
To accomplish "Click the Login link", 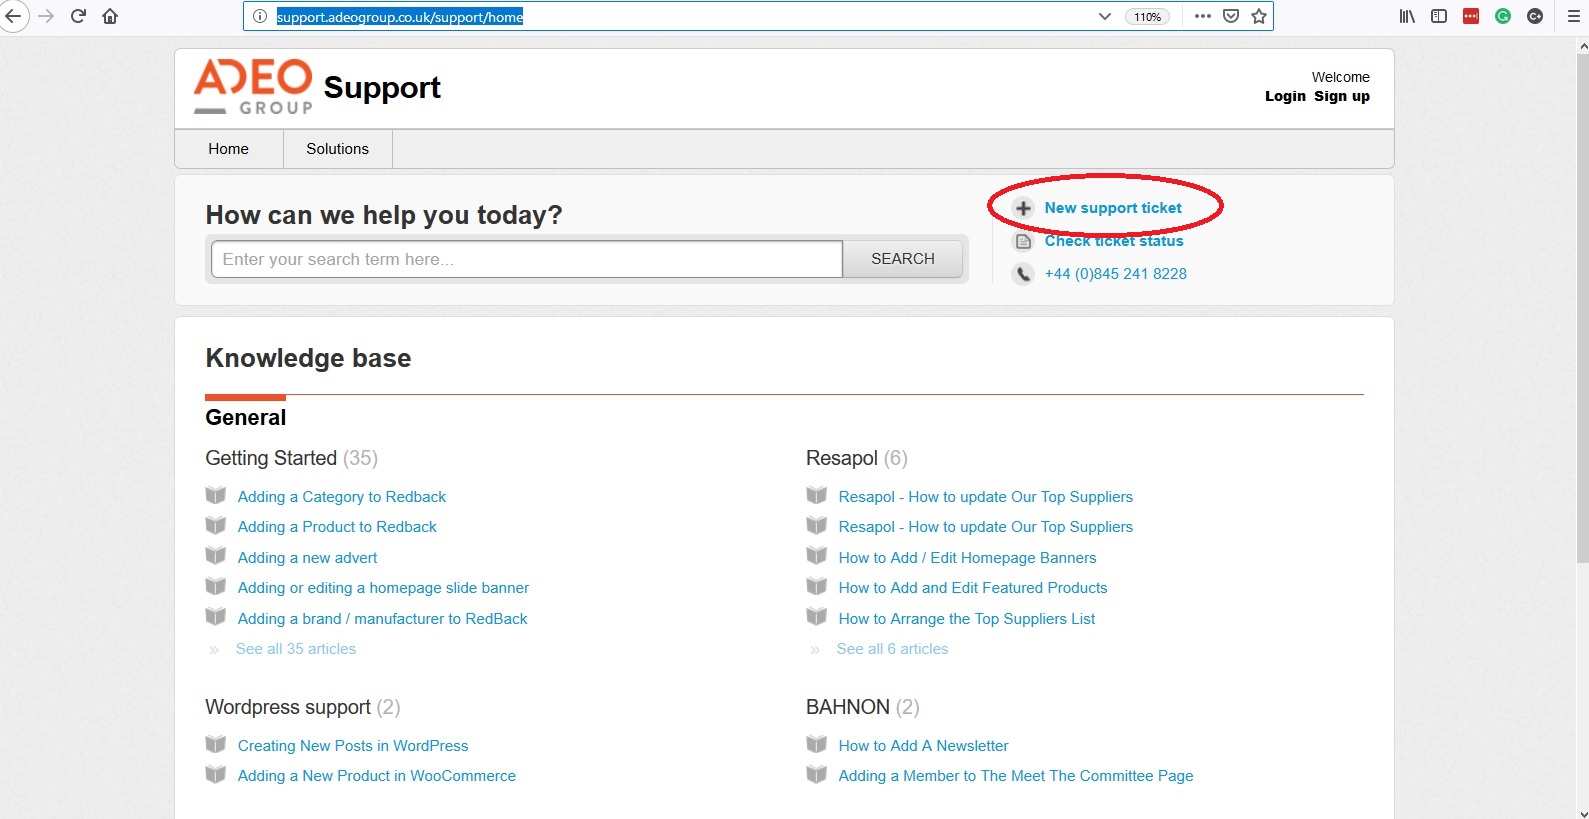I will [1285, 96].
